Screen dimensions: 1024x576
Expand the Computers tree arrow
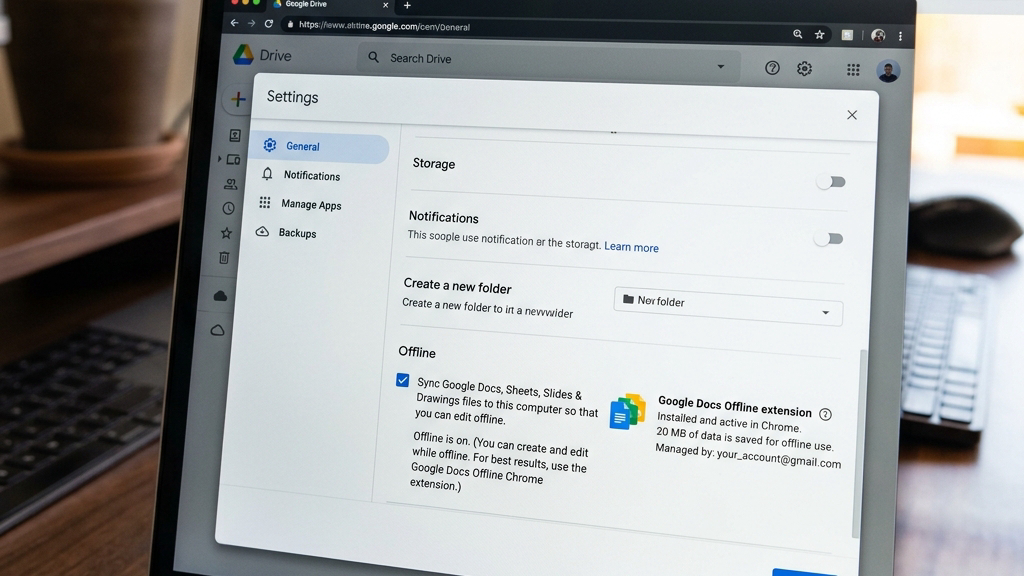(x=219, y=159)
